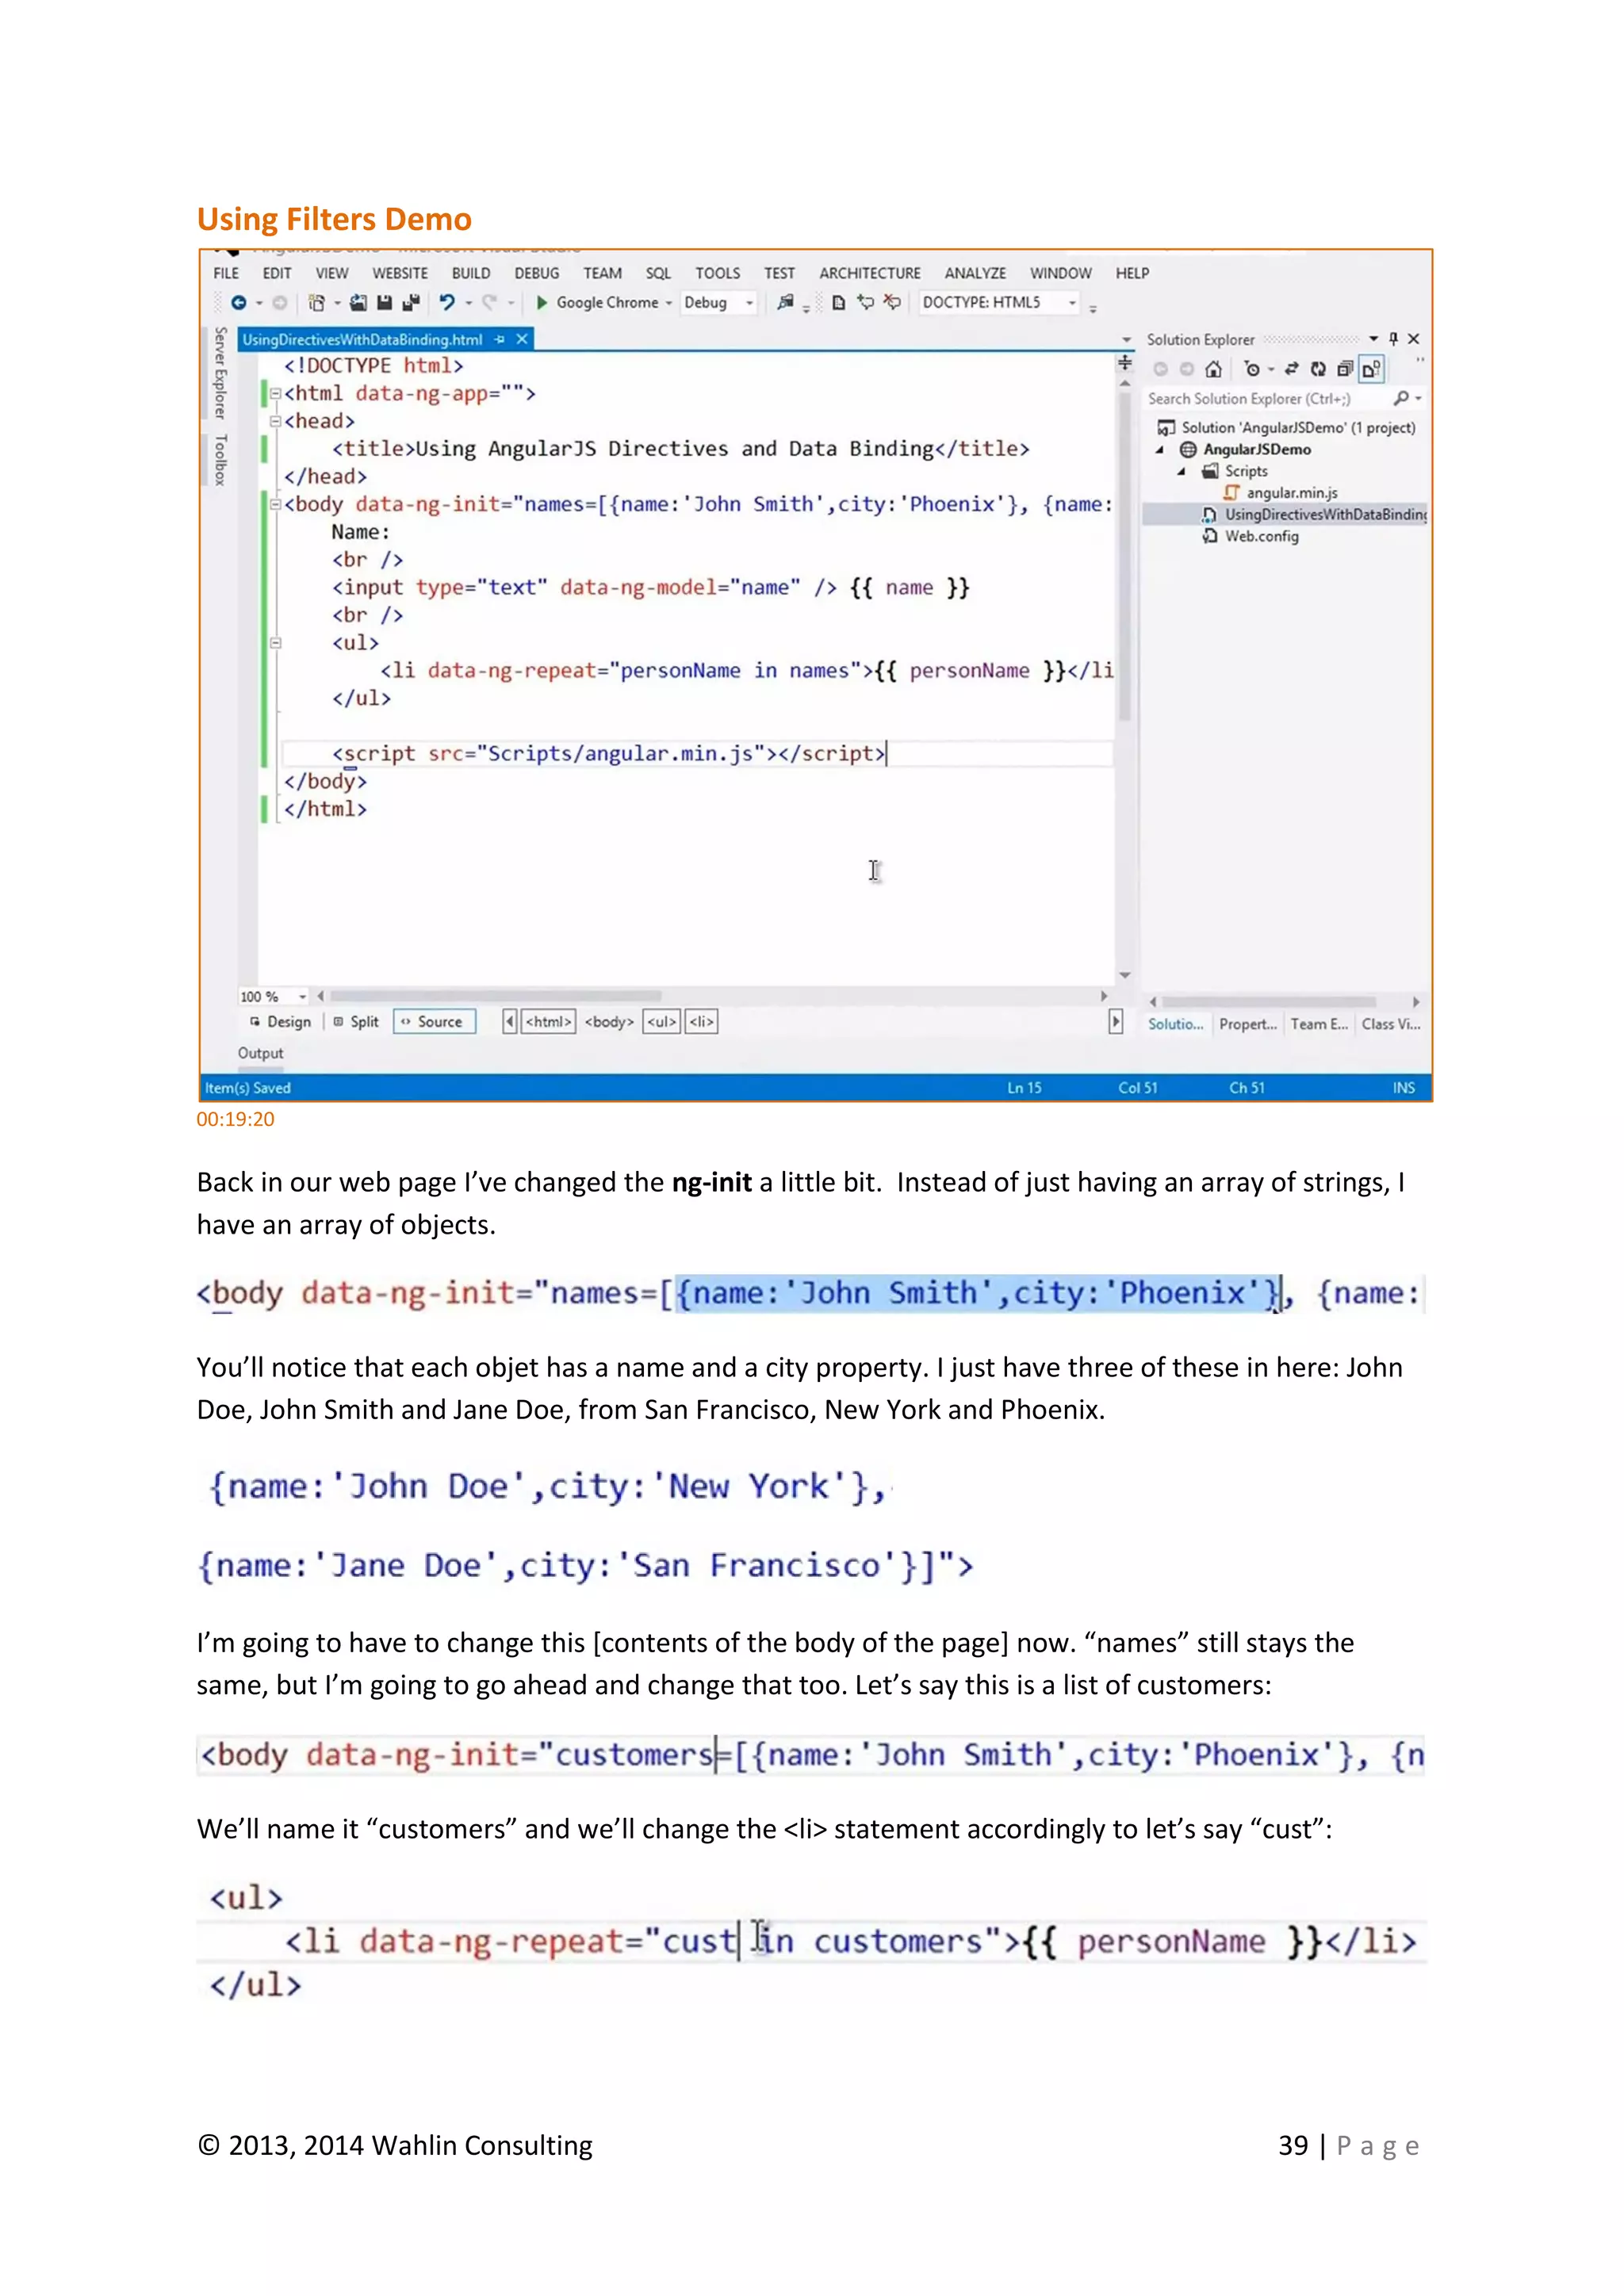Switch to Split view
The image size is (1624, 2296).
coord(356,1022)
